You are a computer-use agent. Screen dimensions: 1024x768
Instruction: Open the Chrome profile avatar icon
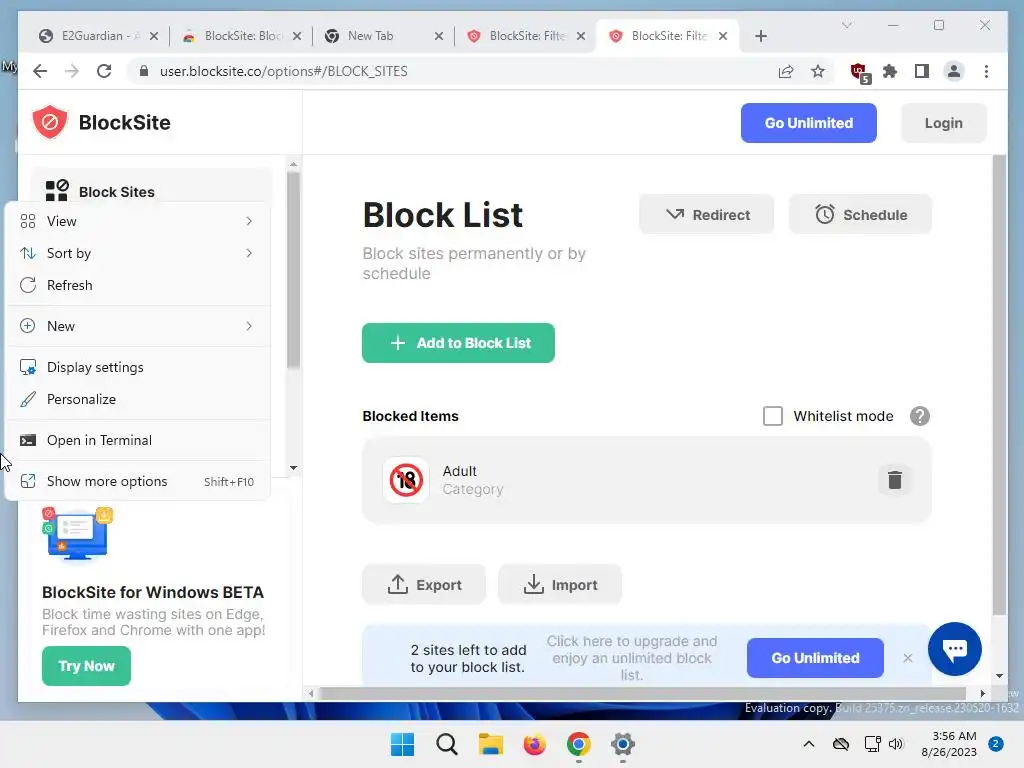953,71
